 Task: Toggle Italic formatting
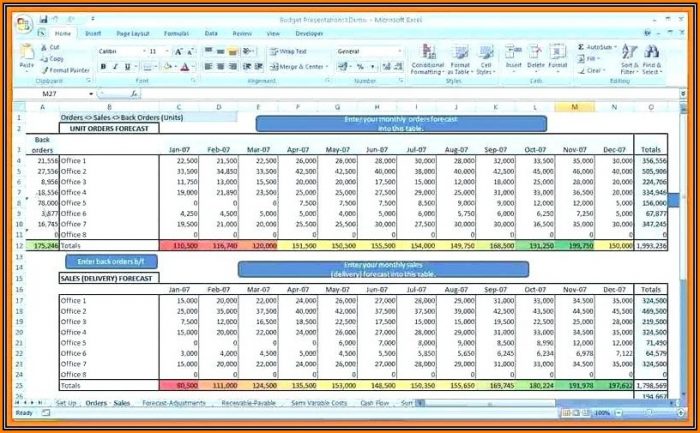(115, 67)
